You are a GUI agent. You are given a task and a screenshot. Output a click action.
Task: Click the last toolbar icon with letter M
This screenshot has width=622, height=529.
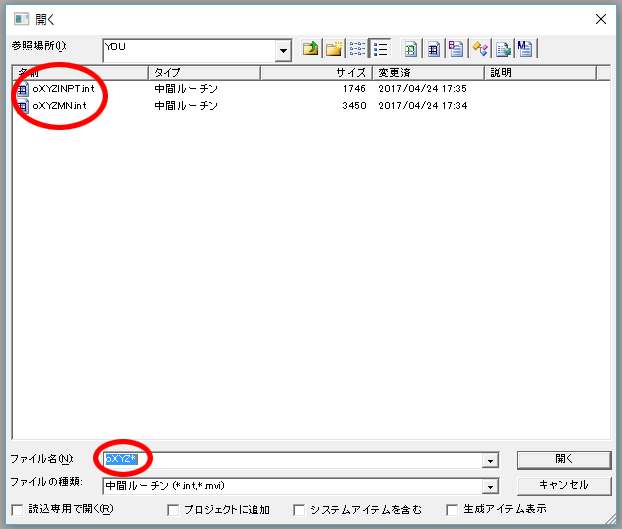(525, 49)
